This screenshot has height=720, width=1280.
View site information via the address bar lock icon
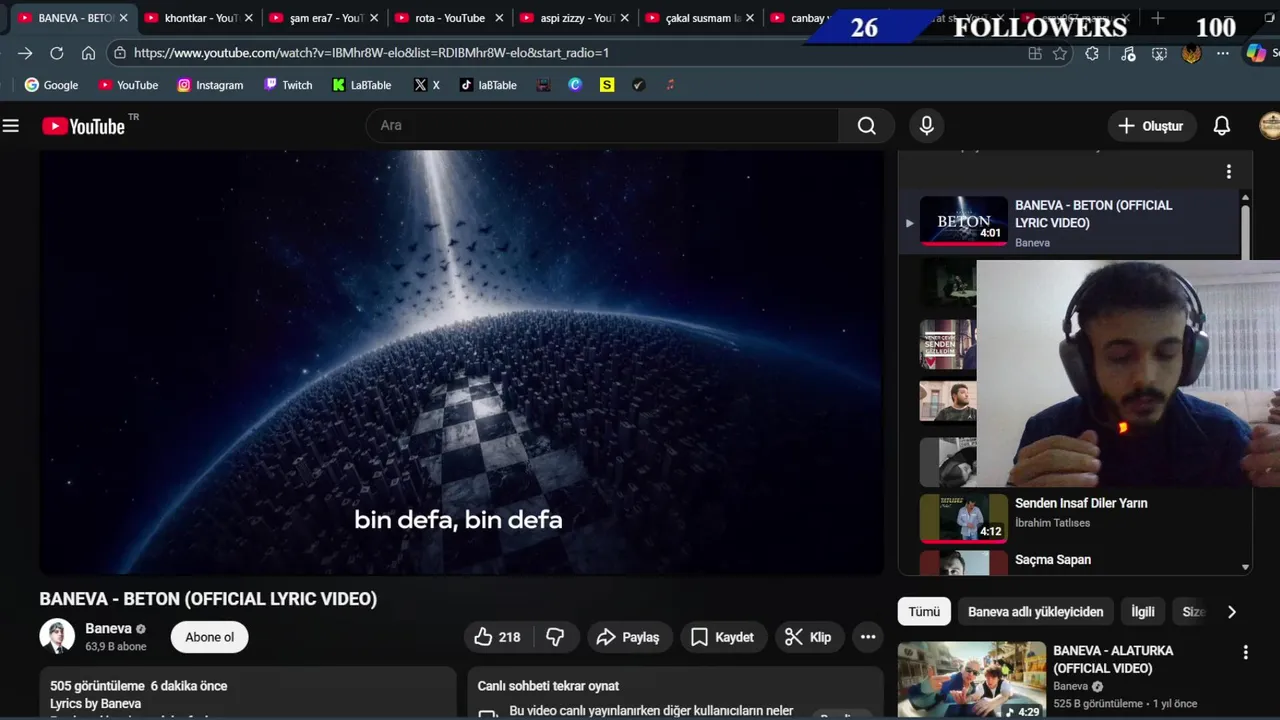click(120, 53)
